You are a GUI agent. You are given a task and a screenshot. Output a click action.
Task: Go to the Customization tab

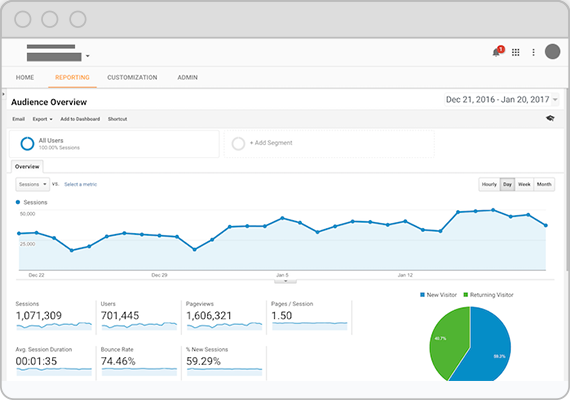[132, 77]
